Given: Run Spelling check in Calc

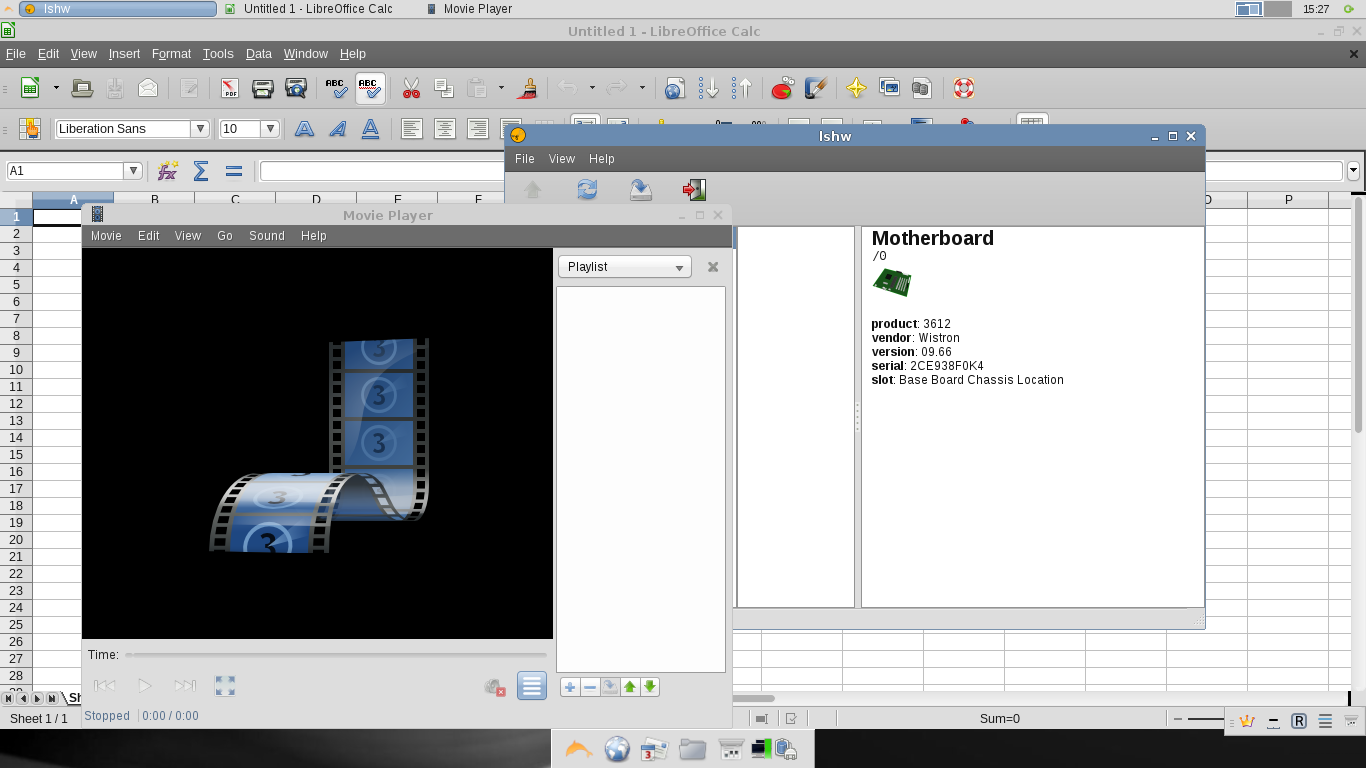Looking at the screenshot, I should coord(336,88).
